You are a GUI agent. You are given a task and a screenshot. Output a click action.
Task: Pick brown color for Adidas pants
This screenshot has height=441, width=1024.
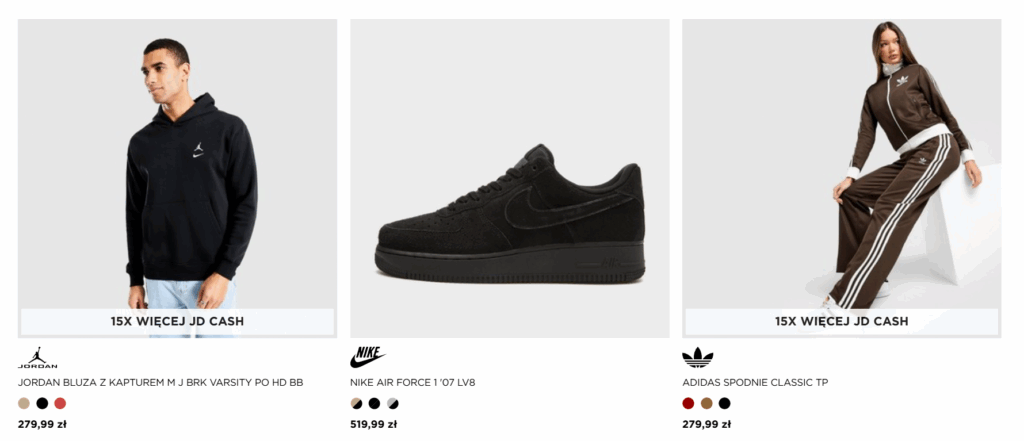tap(706, 403)
